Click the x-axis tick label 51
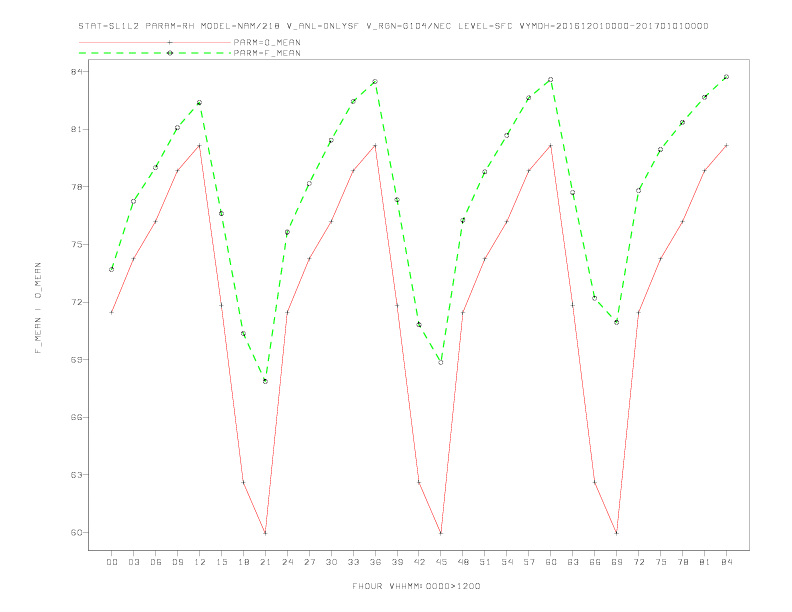Image resolution: width=792 pixels, height=612 pixels. [x=485, y=562]
